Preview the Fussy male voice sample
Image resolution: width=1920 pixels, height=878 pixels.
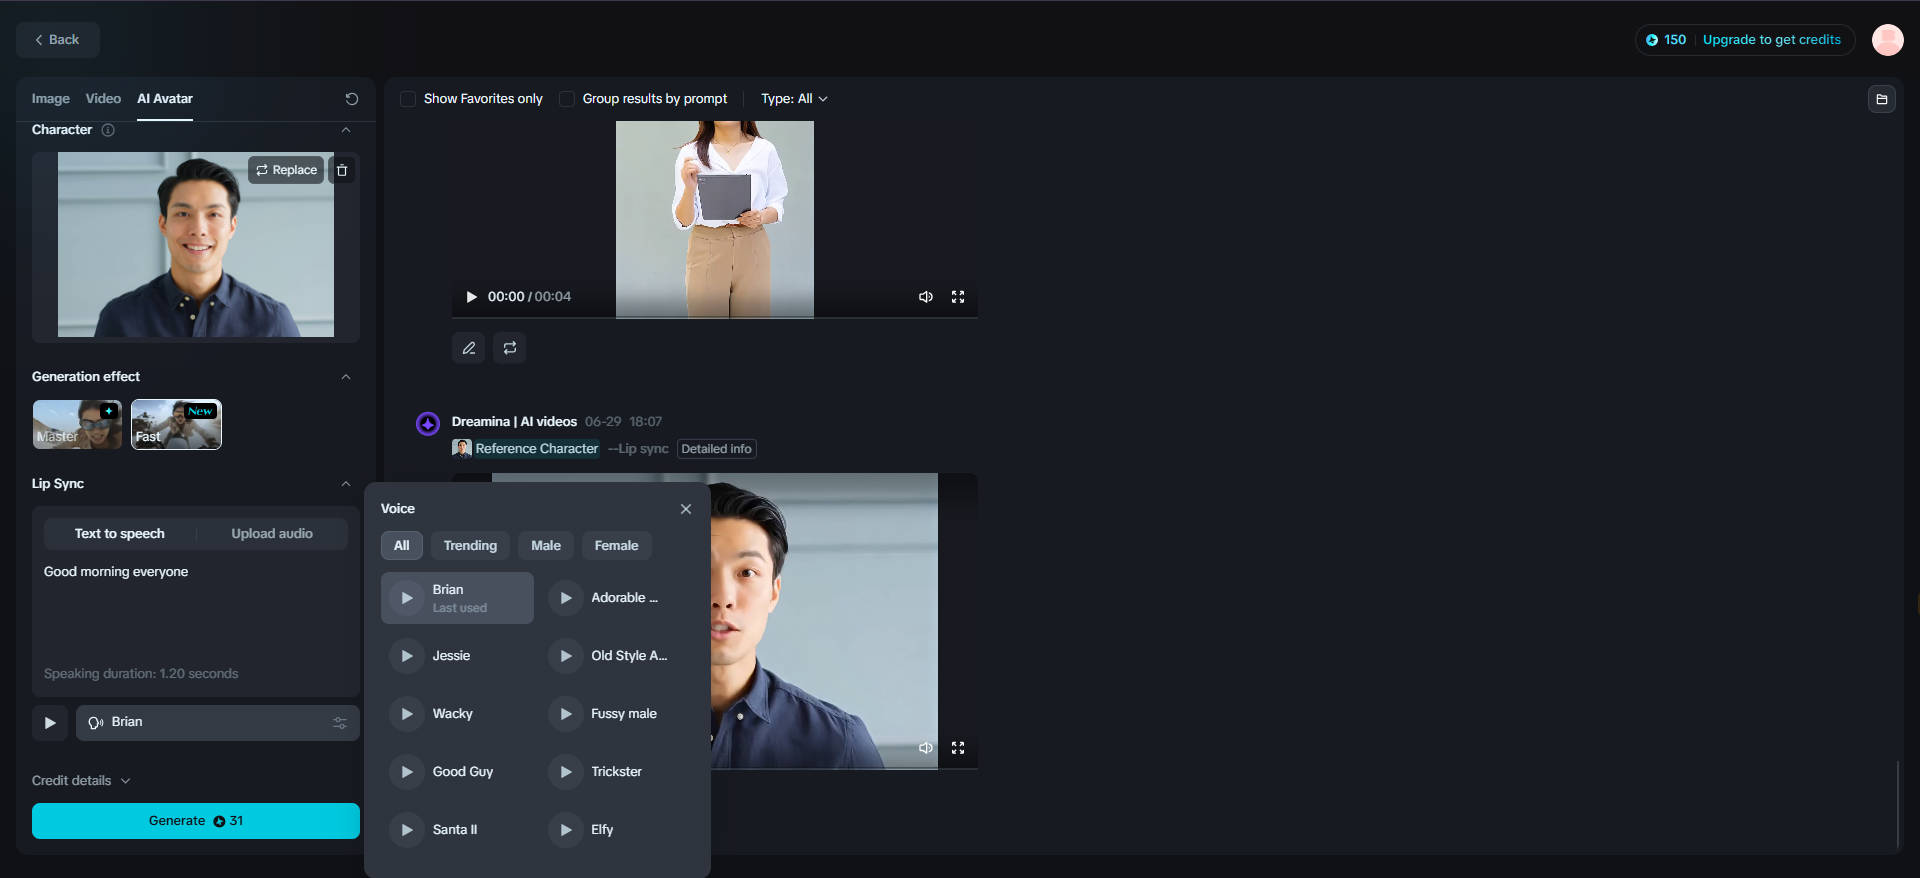pyautogui.click(x=566, y=714)
